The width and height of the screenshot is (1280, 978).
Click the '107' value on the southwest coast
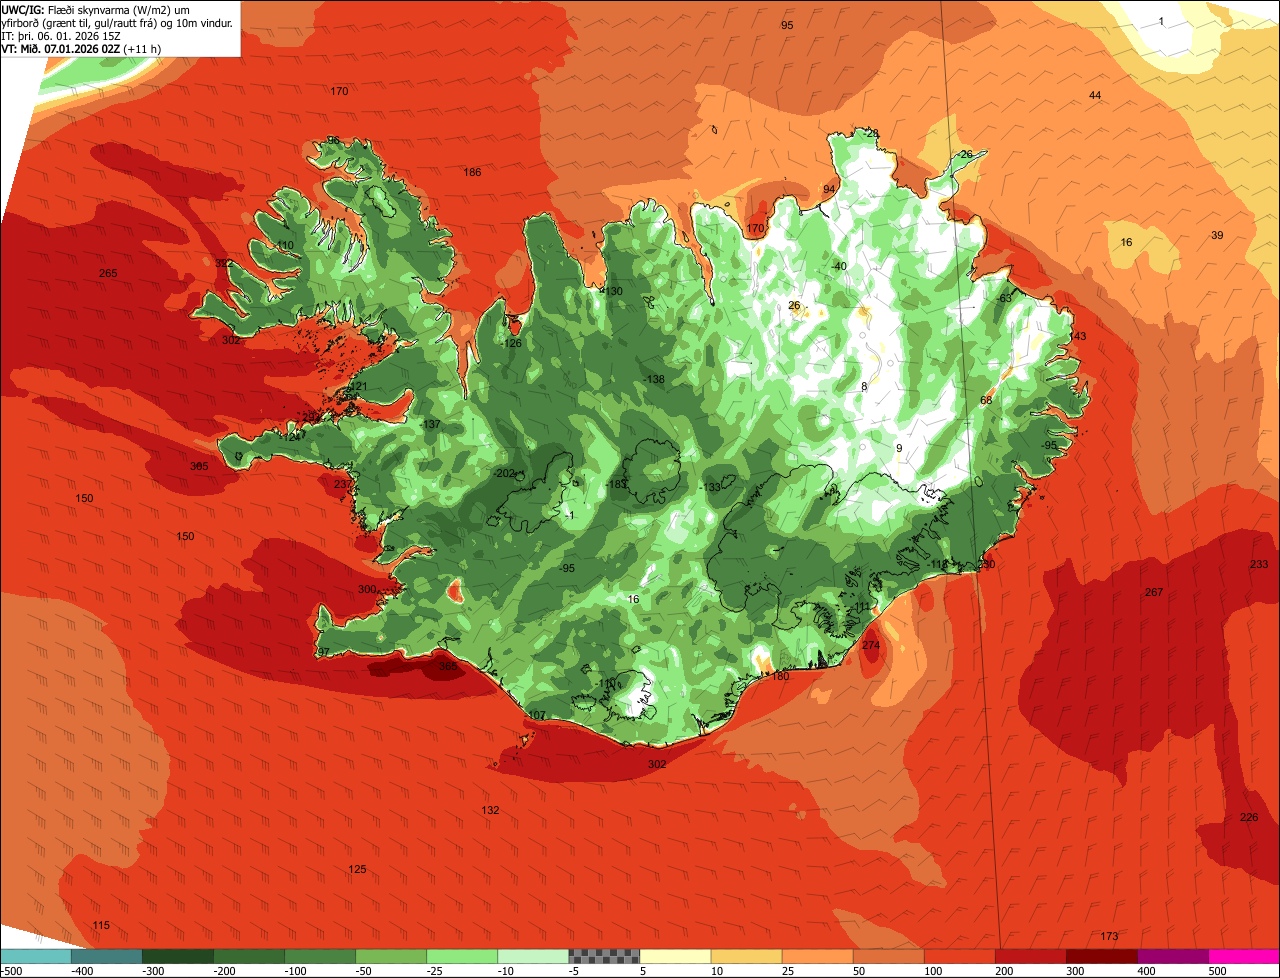[537, 715]
